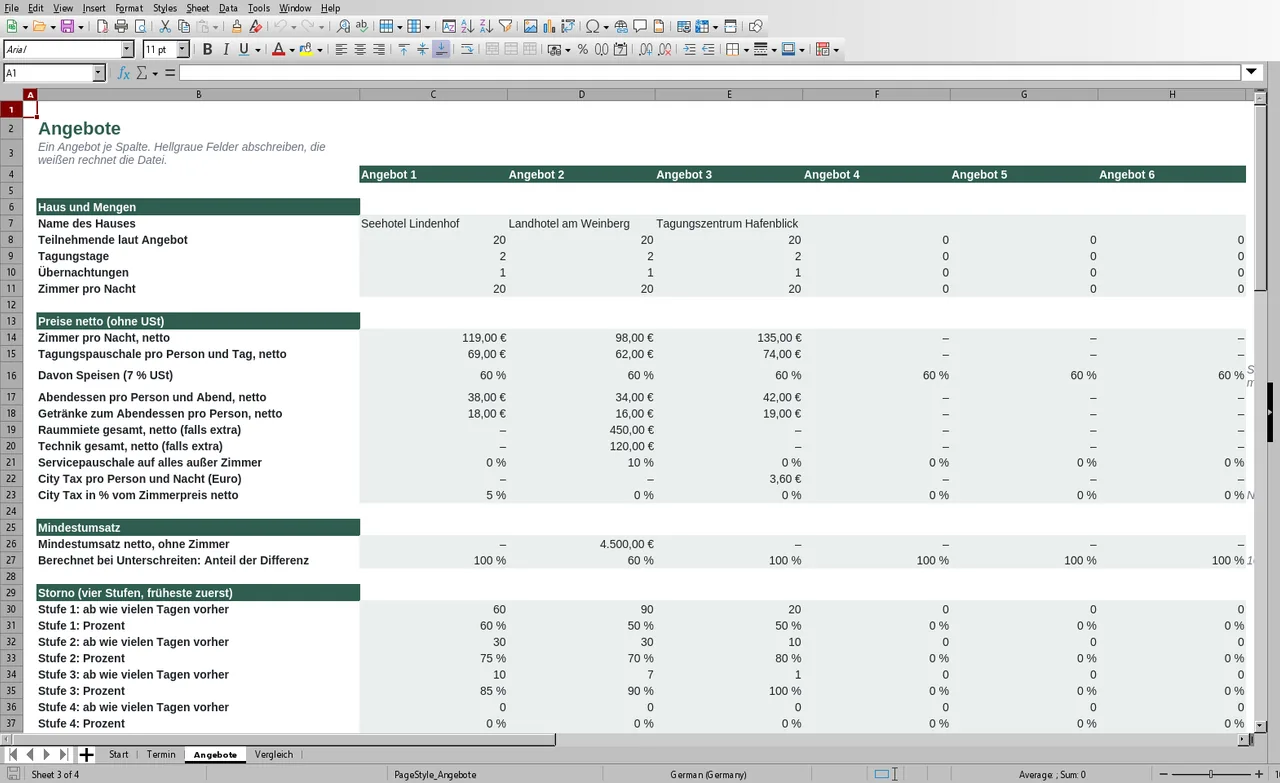Click zoom in plus button
1280x783 pixels.
[1259, 774]
